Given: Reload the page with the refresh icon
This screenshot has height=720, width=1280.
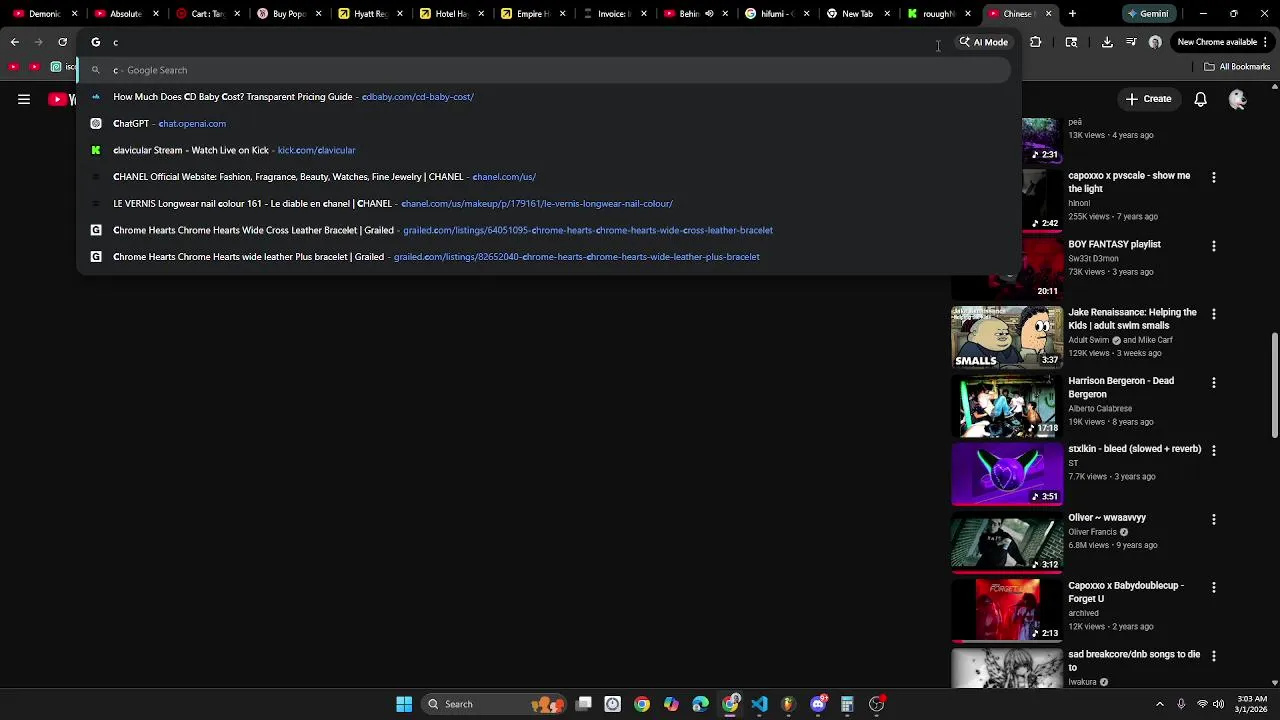Looking at the screenshot, I should tap(62, 42).
